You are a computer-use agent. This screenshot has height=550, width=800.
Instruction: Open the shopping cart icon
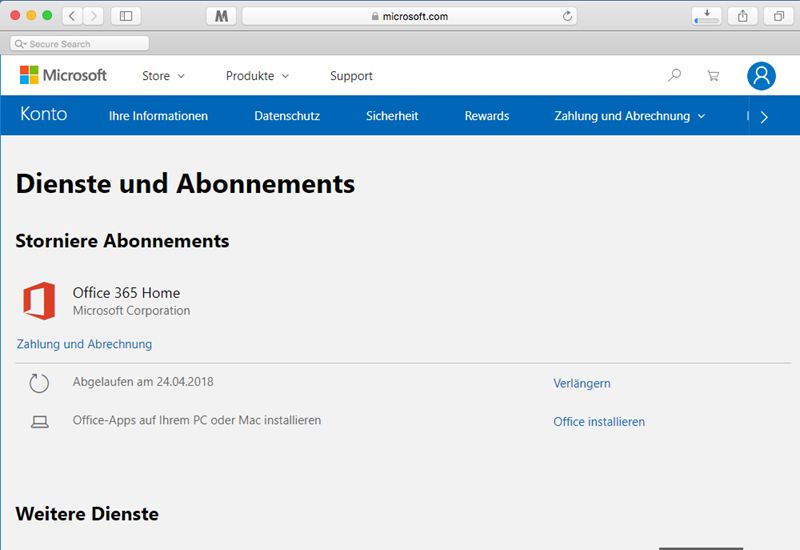[713, 76]
